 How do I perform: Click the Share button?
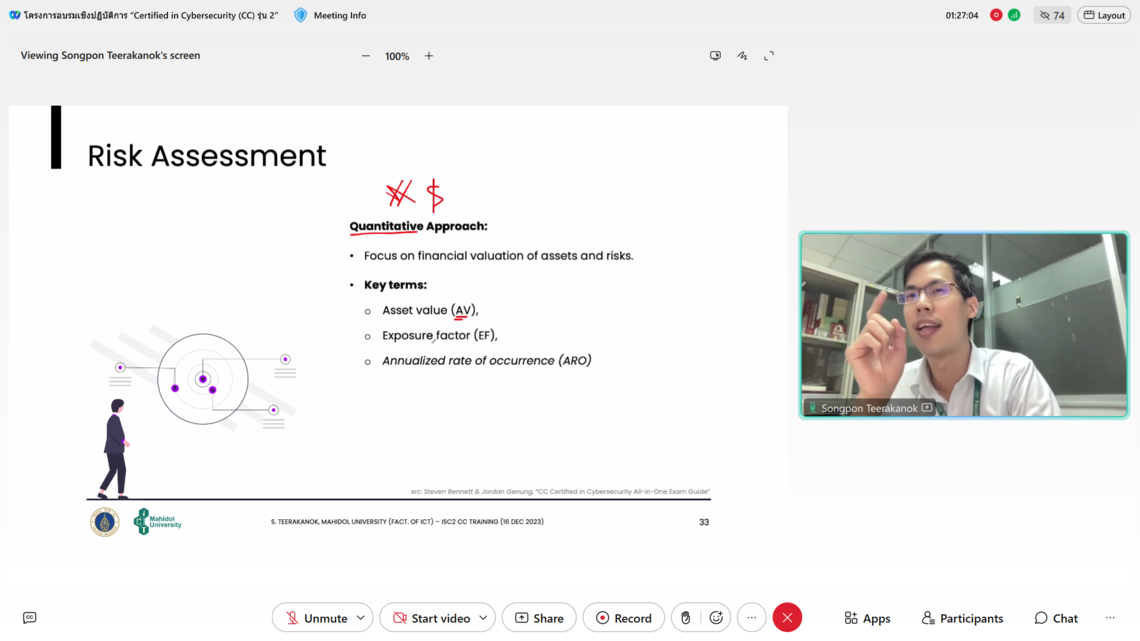[539, 618]
